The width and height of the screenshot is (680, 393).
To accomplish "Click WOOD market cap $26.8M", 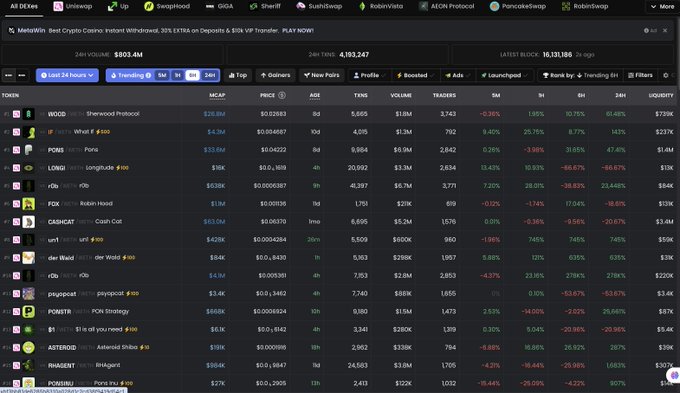I will (x=214, y=114).
